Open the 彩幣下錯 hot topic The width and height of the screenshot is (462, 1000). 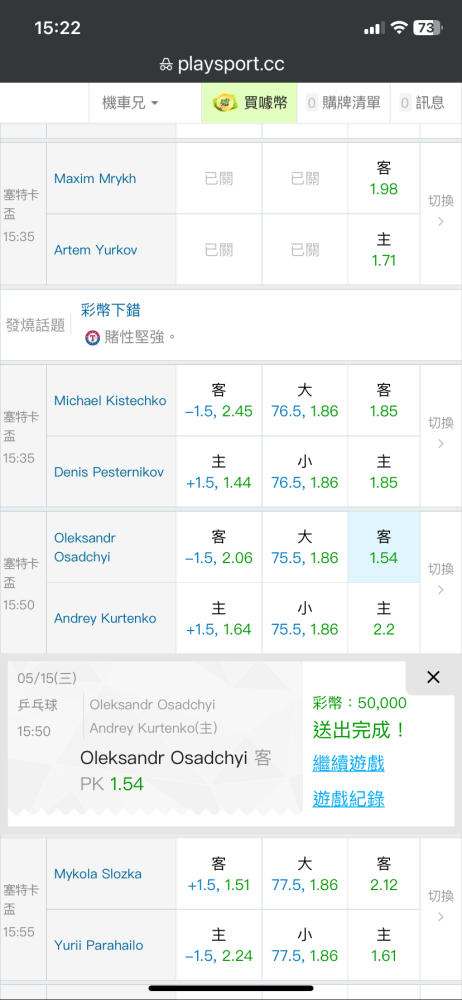click(x=110, y=311)
